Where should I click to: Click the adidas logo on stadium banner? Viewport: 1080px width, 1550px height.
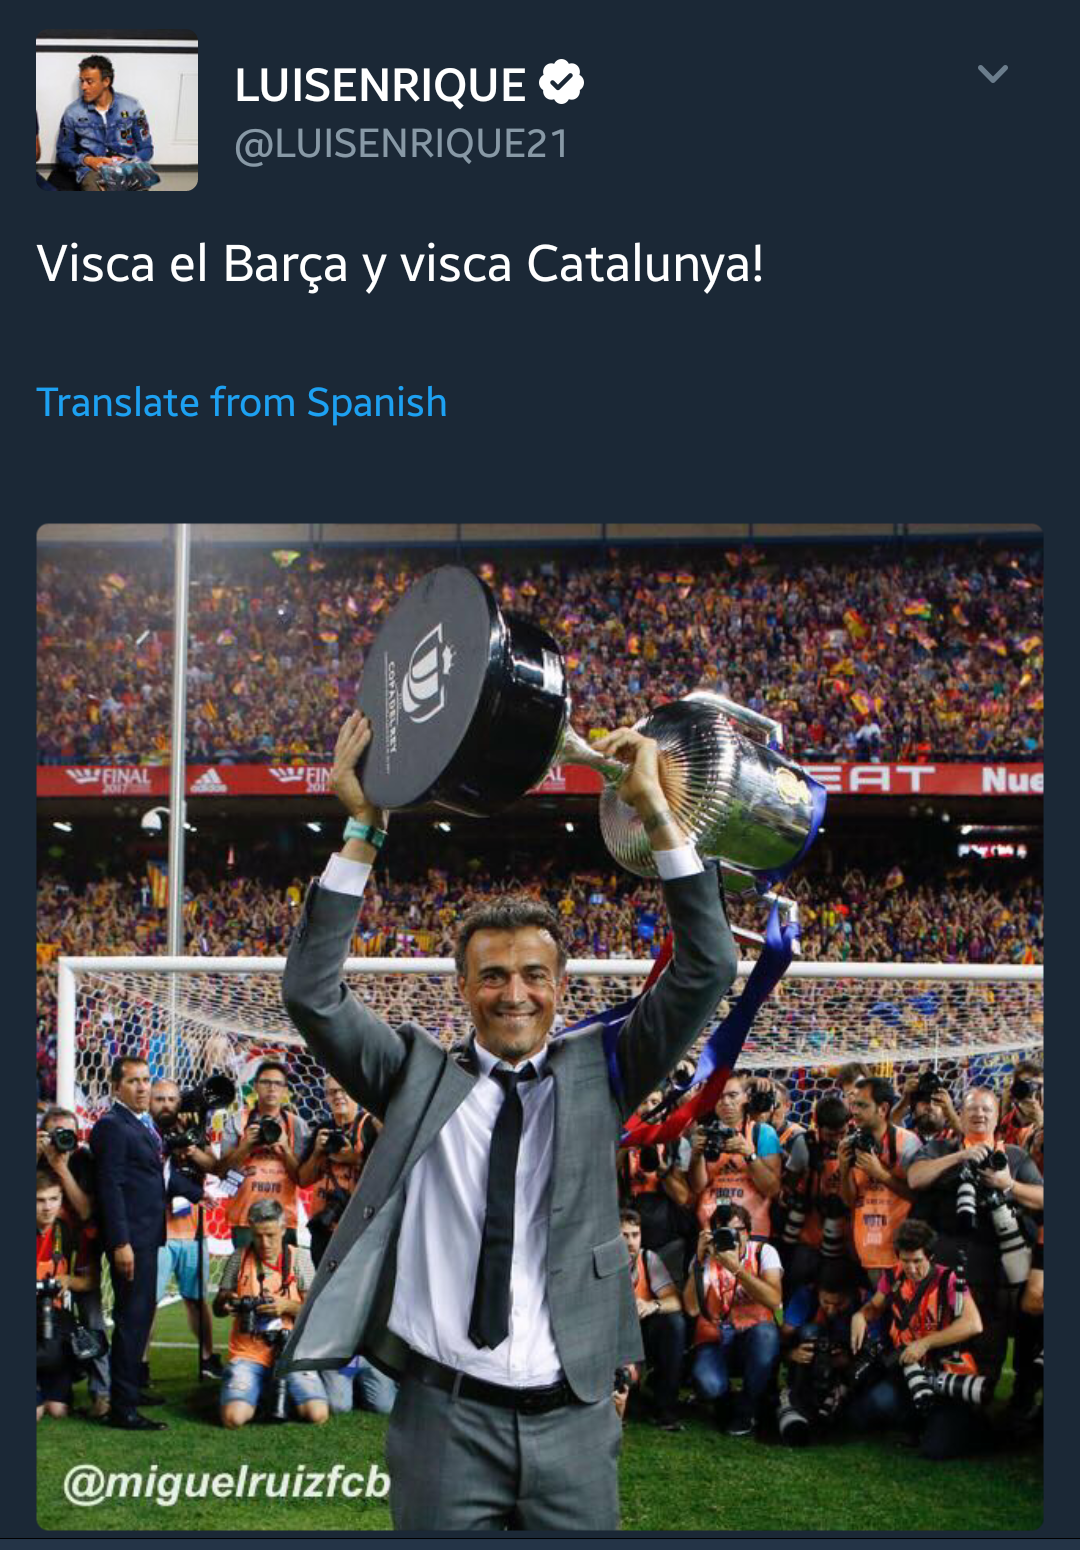209,779
